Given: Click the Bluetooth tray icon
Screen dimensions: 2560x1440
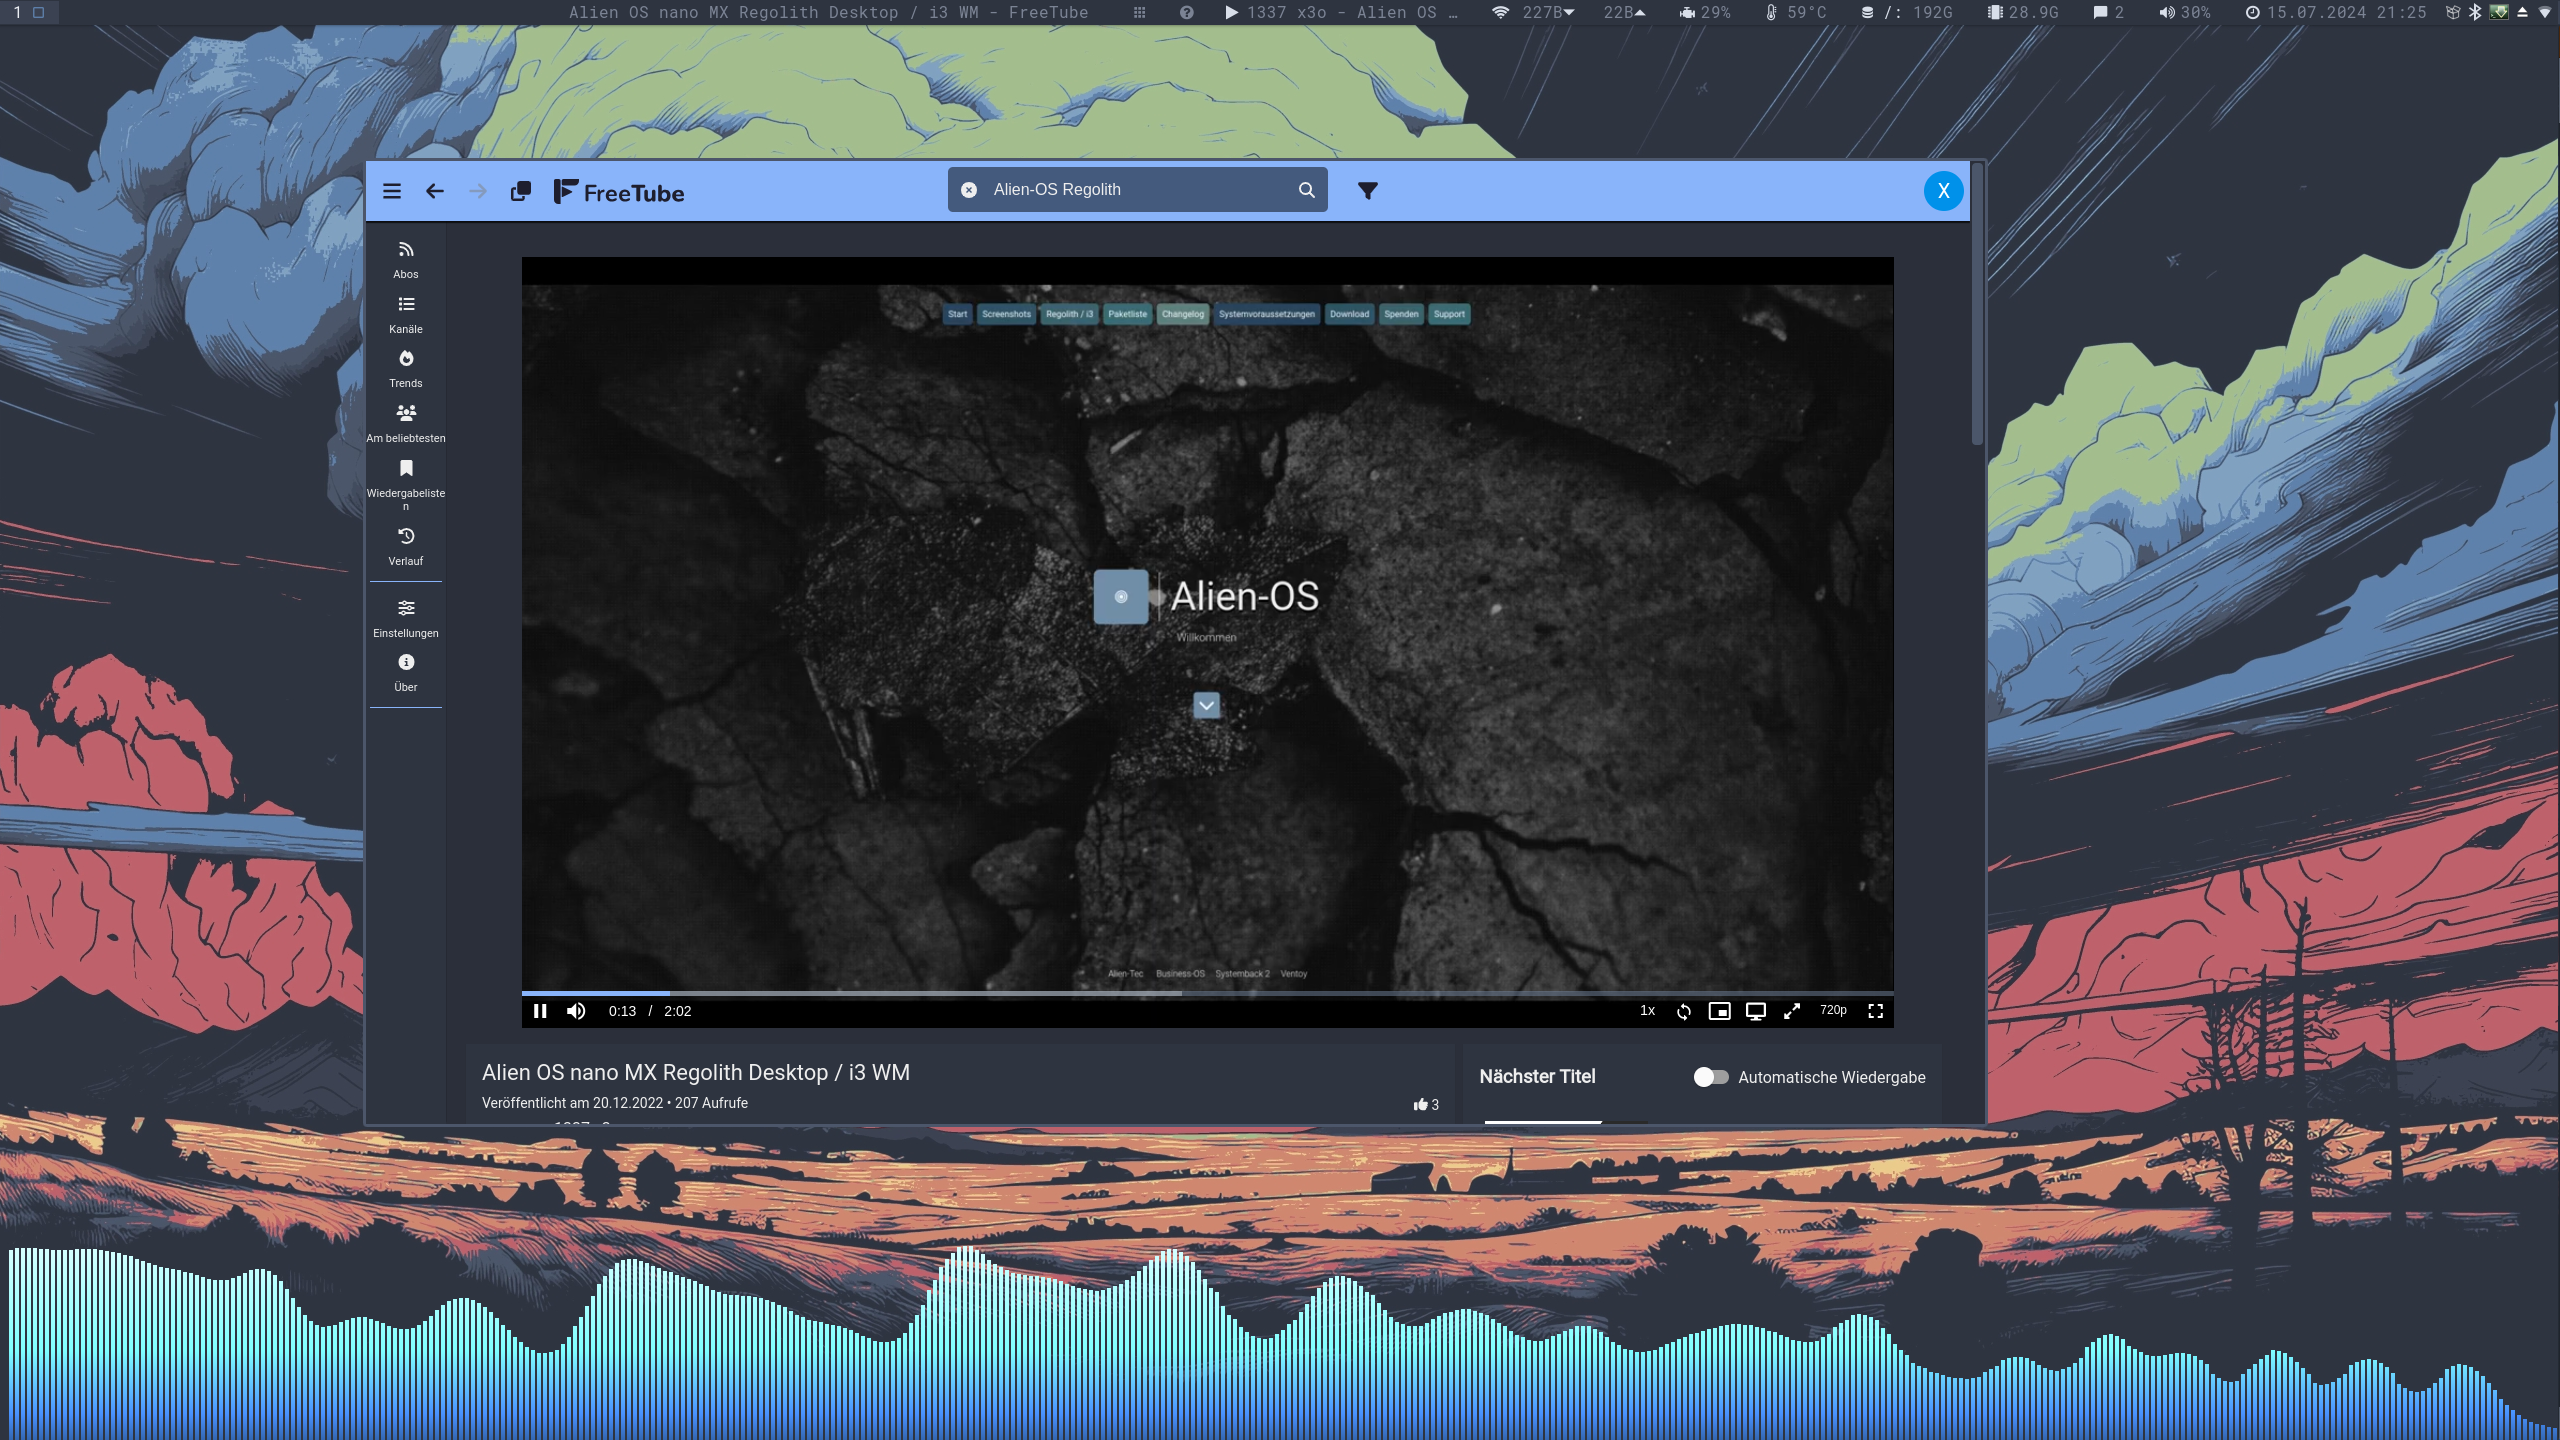Looking at the screenshot, I should [2475, 12].
